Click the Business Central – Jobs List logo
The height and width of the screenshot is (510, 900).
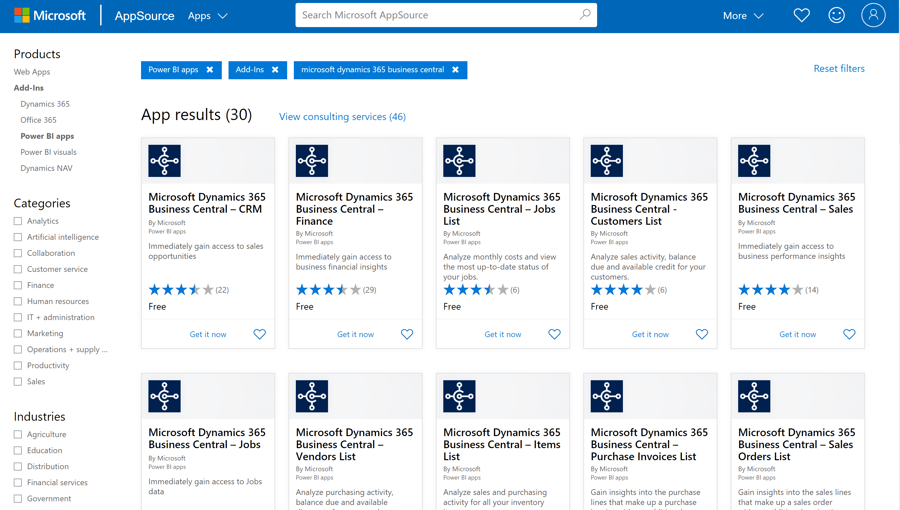(x=459, y=161)
